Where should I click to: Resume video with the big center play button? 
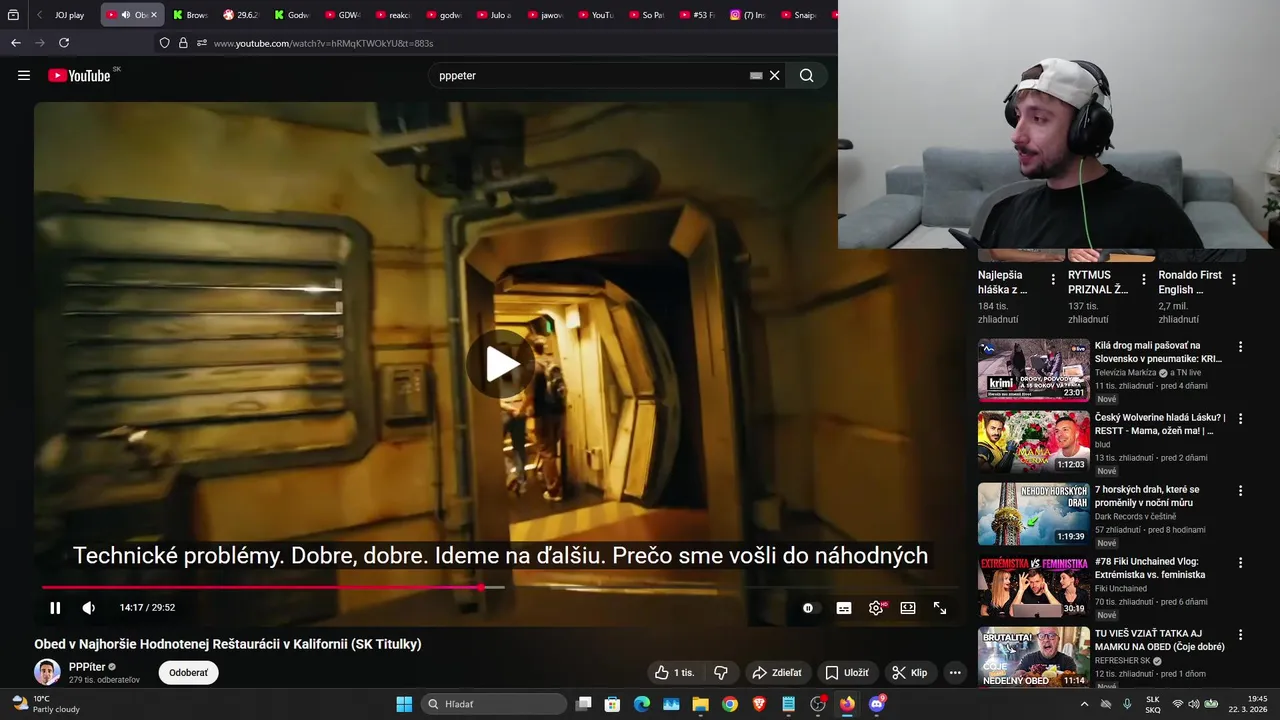[x=501, y=364]
